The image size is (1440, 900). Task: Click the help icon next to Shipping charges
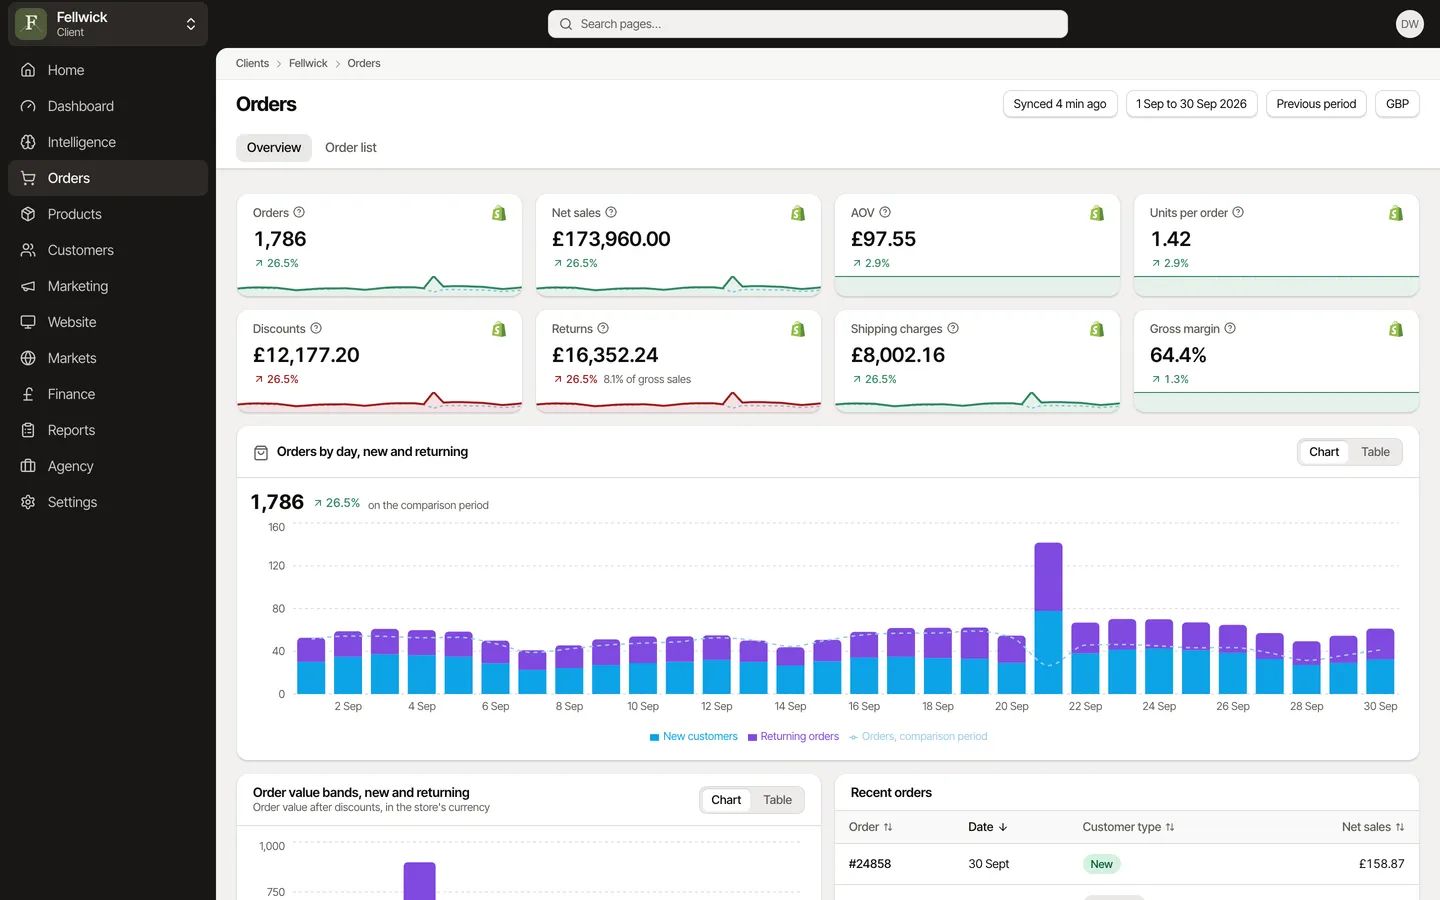[x=953, y=328]
